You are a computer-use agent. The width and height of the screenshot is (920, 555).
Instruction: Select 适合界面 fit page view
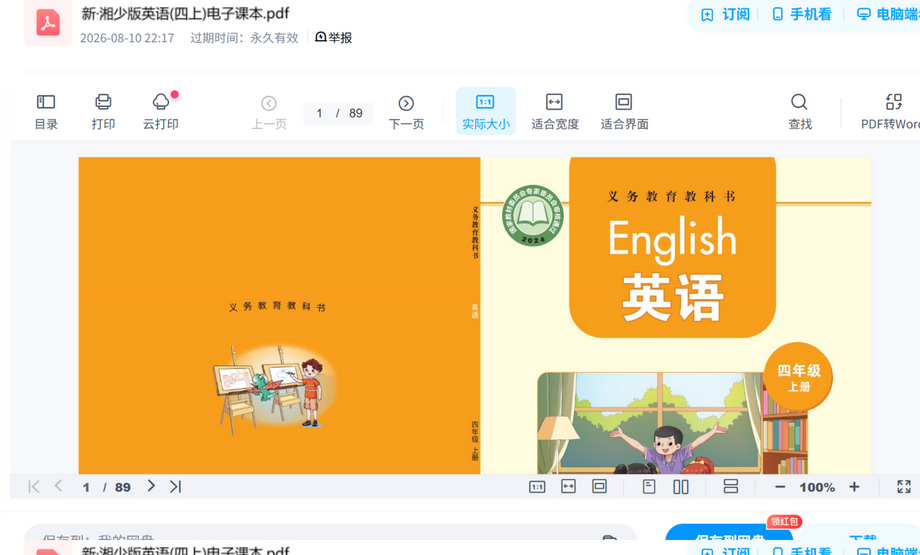coord(624,111)
